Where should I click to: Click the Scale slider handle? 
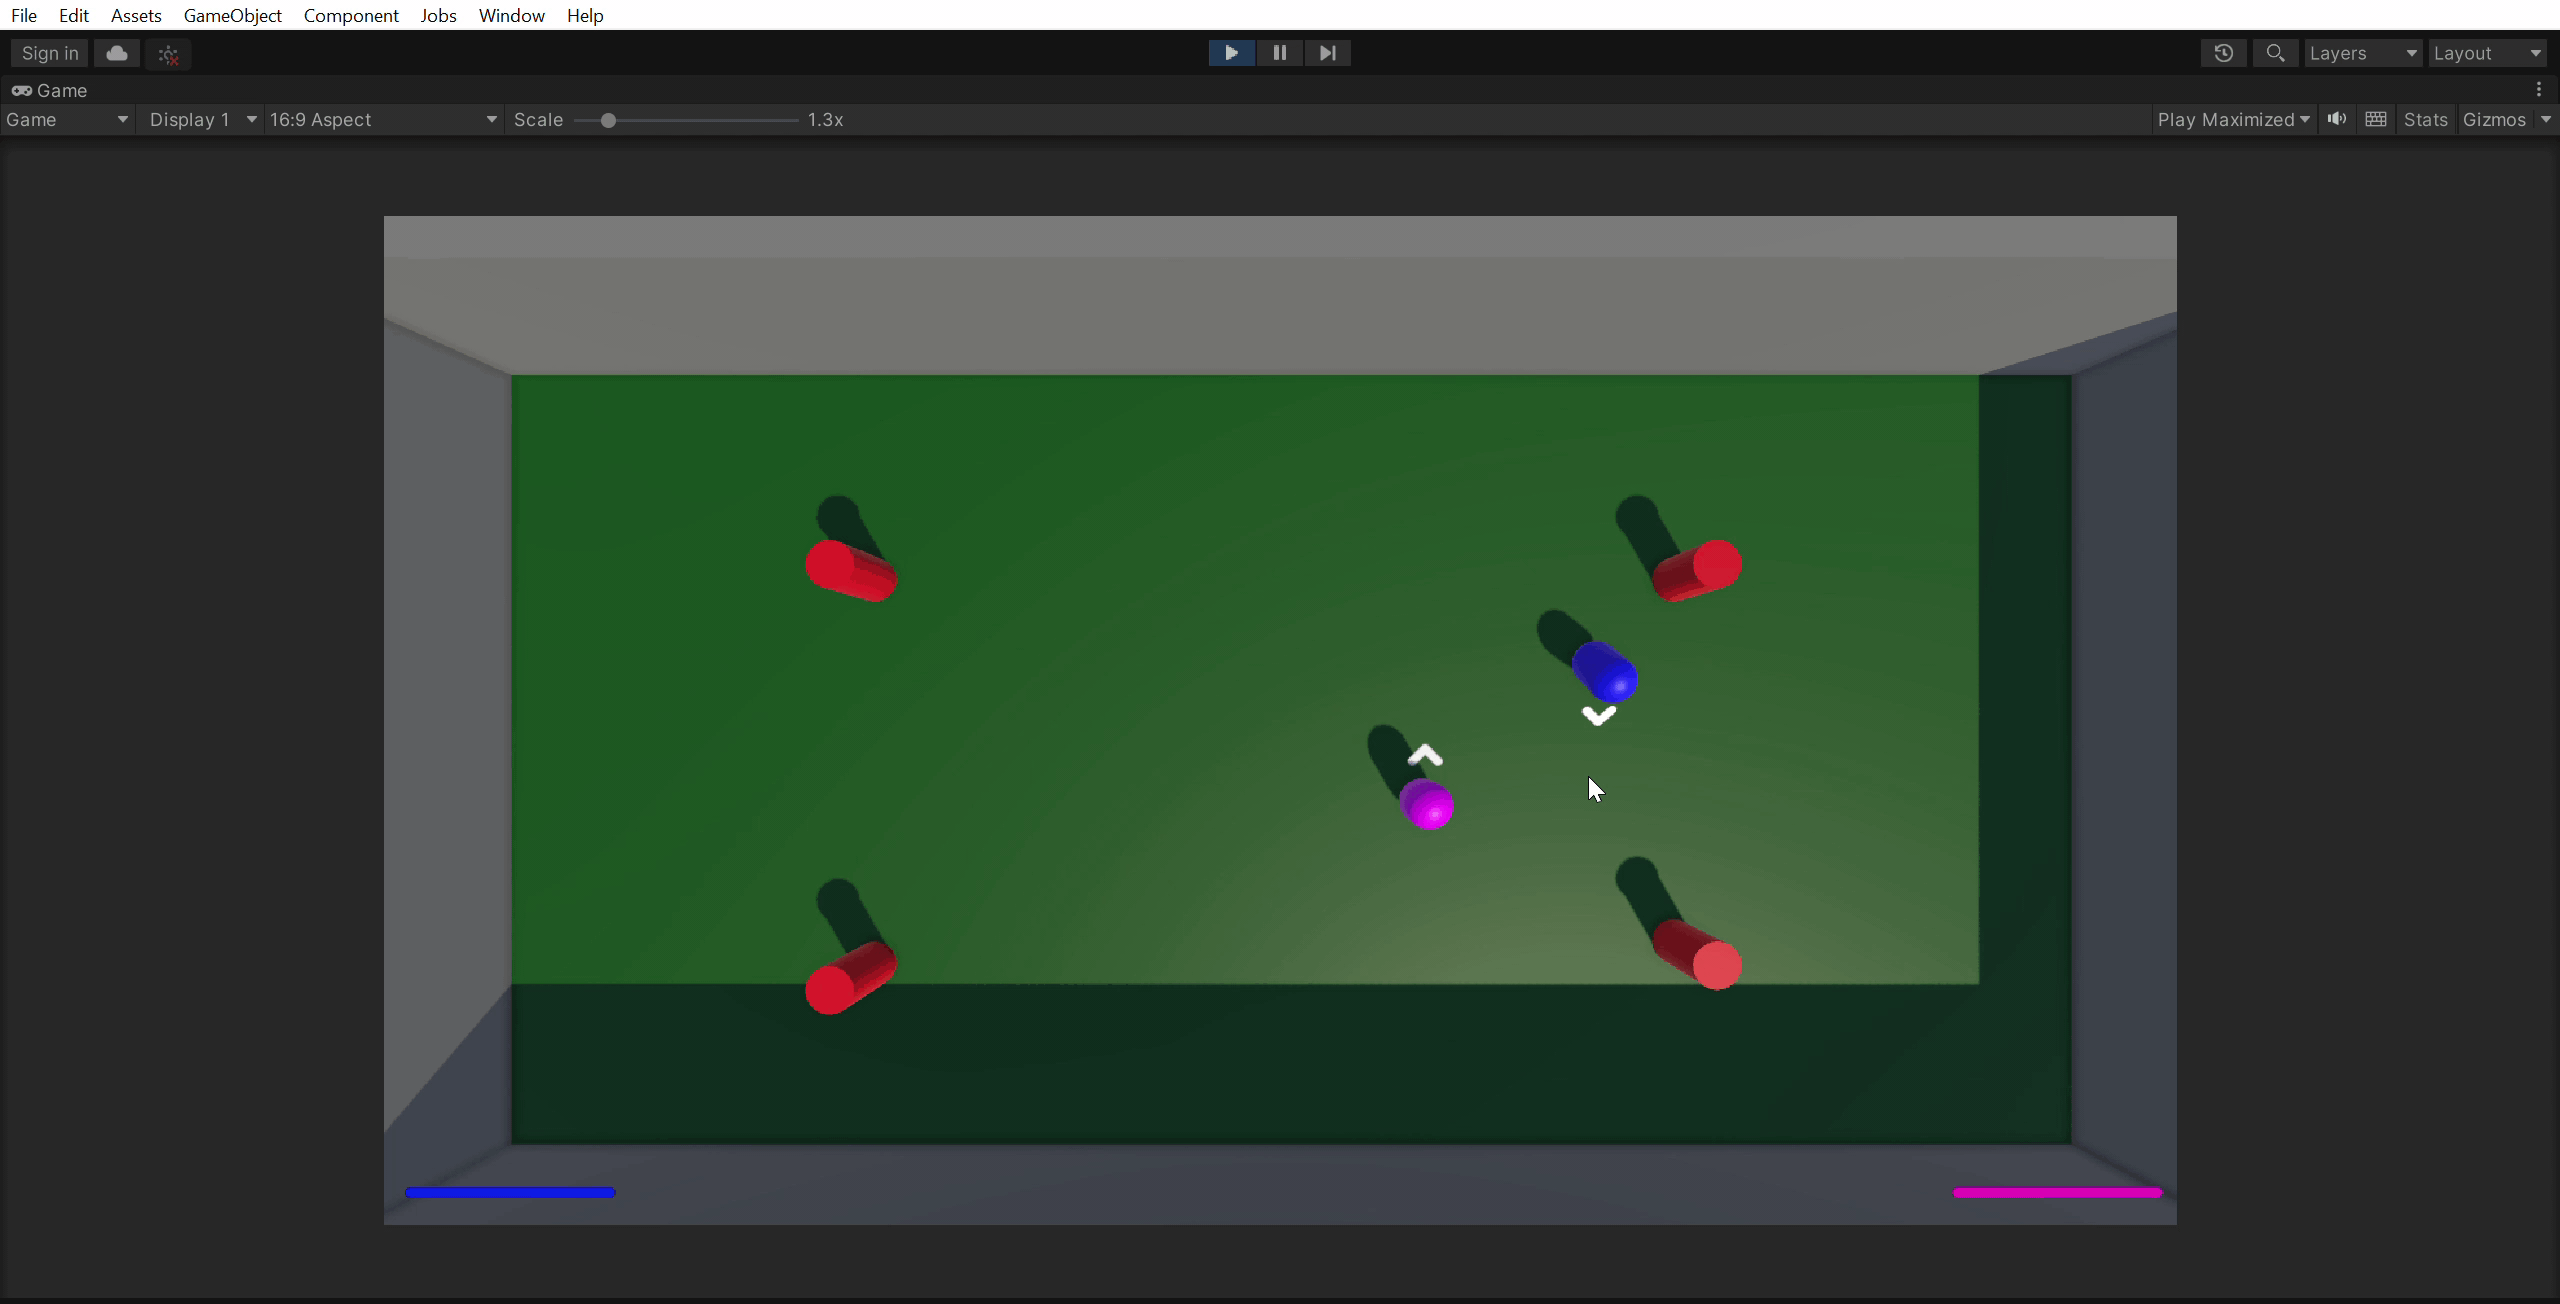pos(608,120)
